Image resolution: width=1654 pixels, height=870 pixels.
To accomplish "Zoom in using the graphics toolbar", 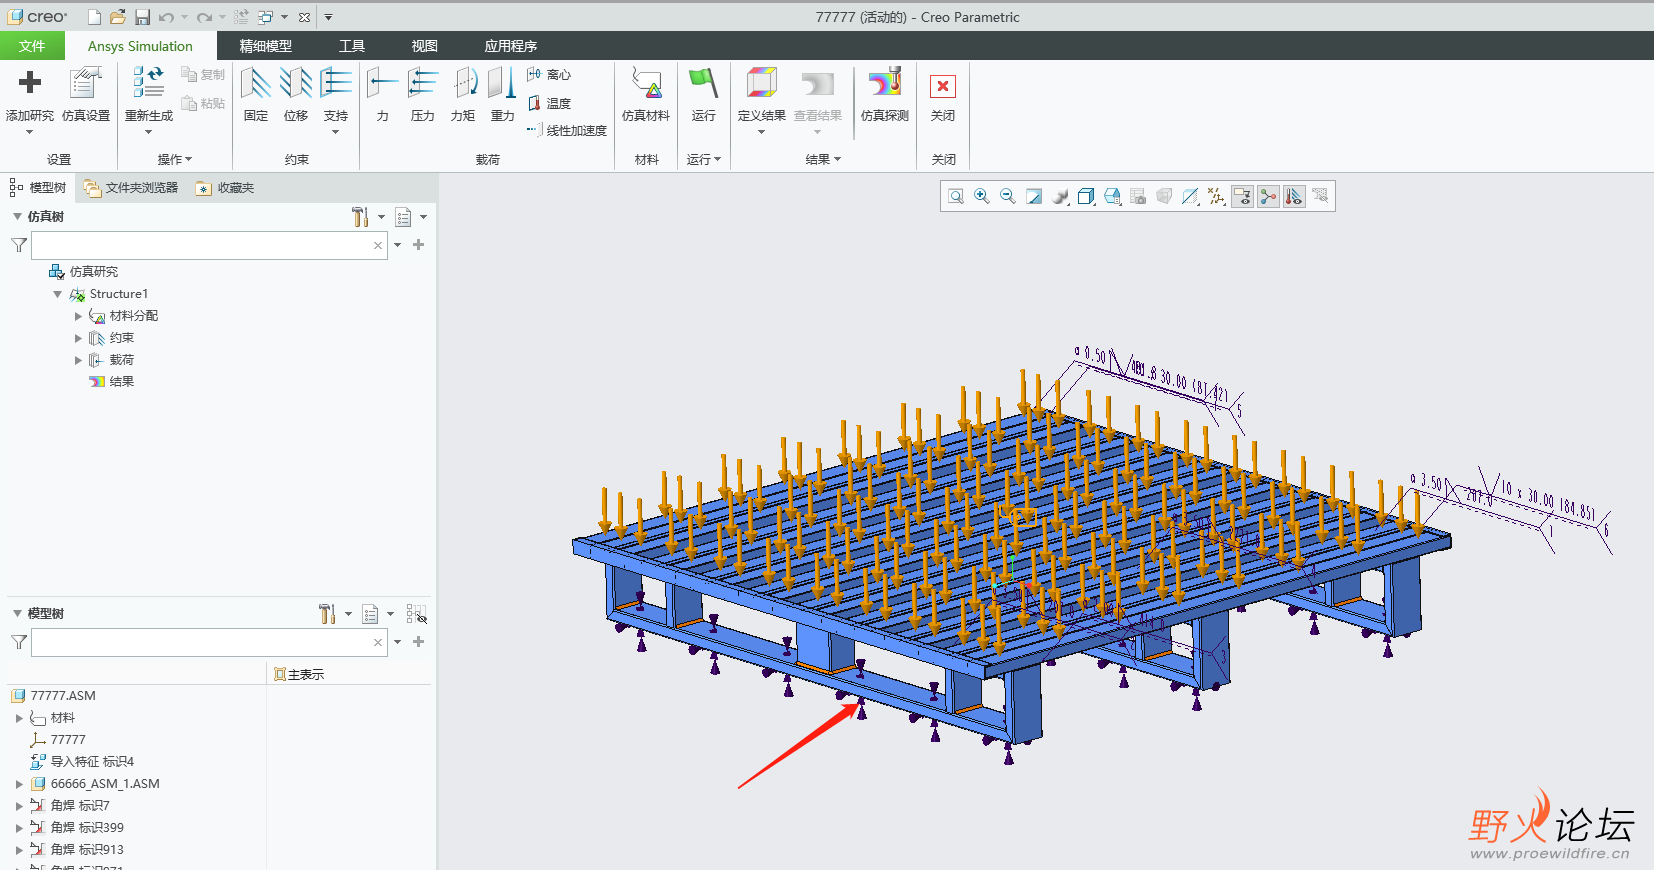I will (982, 197).
